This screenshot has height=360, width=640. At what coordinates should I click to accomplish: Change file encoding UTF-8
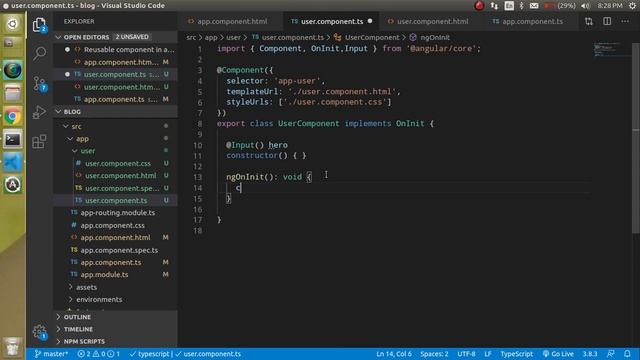point(466,354)
